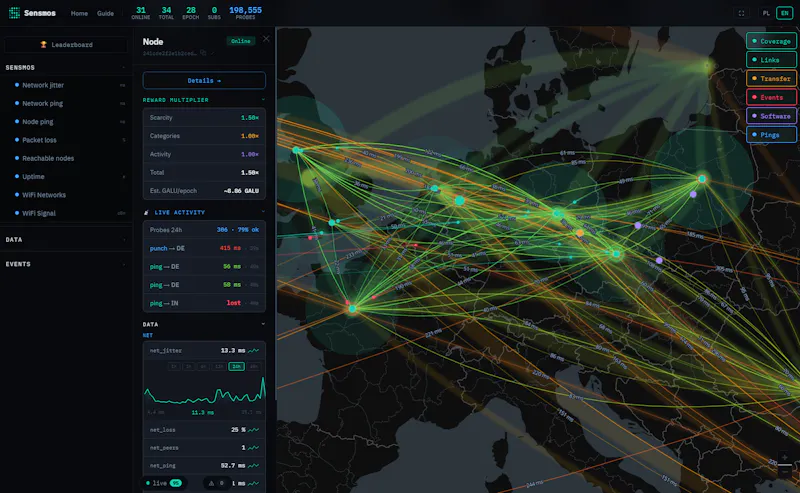Screen dimensions: 800x493
Task: Toggle fullscreen map view
Action: pos(741,13)
